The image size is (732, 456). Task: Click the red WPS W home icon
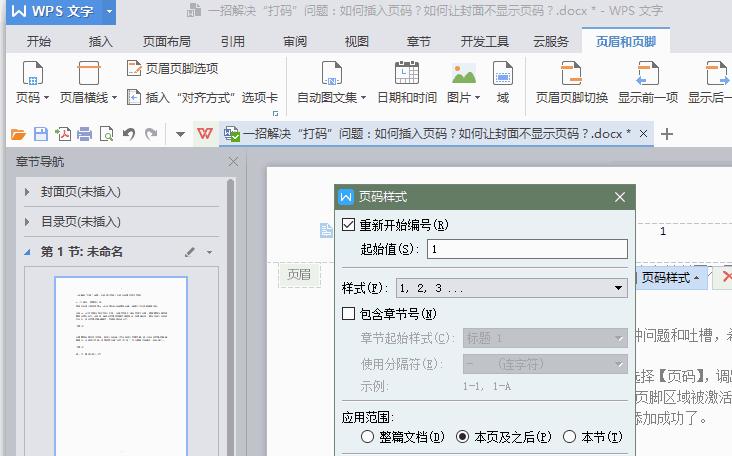pyautogui.click(x=204, y=134)
